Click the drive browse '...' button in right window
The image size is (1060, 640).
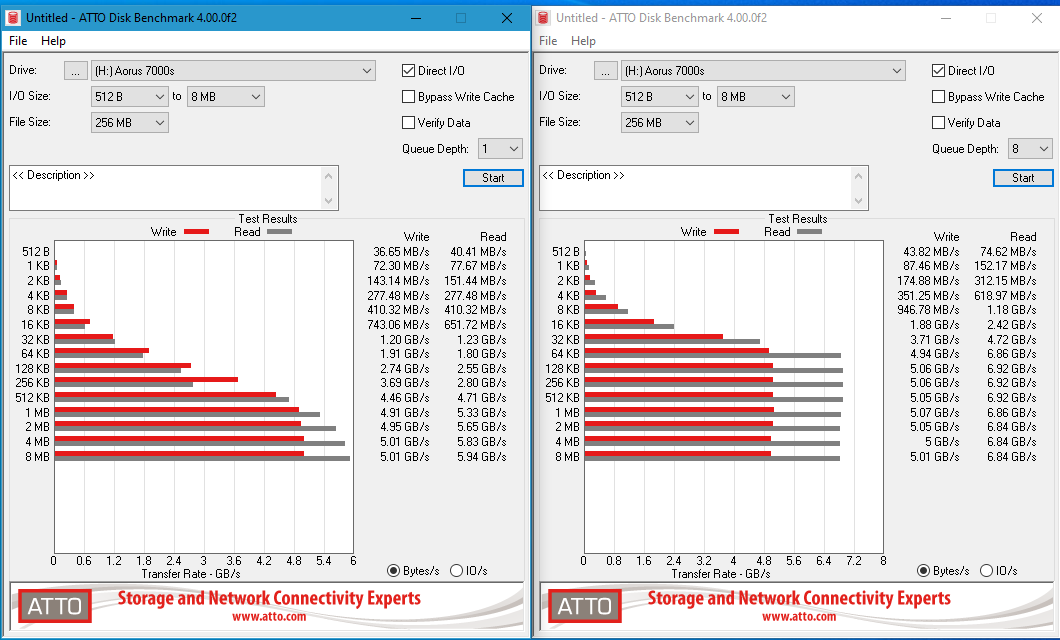point(606,71)
